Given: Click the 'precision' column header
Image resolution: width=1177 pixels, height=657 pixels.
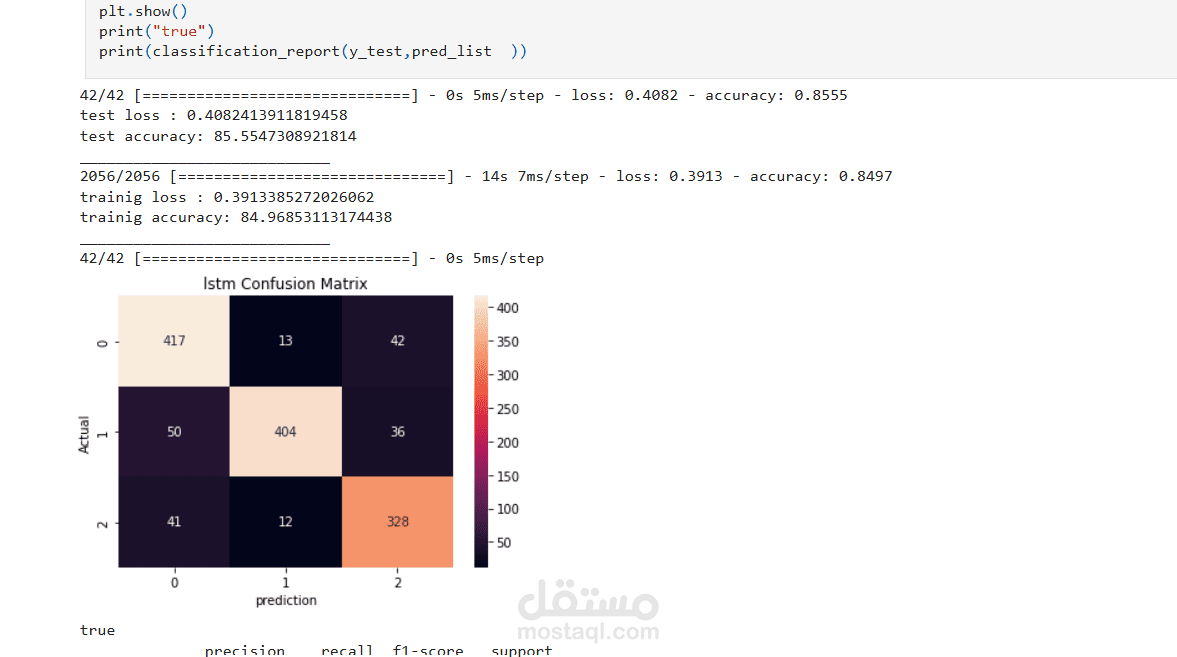Looking at the screenshot, I should click(245, 650).
